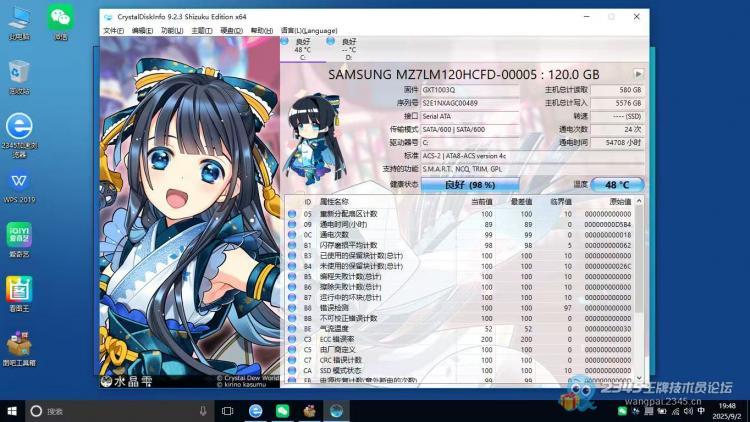
Task: Open the WPS 2019 desktop icon
Action: click(x=20, y=187)
